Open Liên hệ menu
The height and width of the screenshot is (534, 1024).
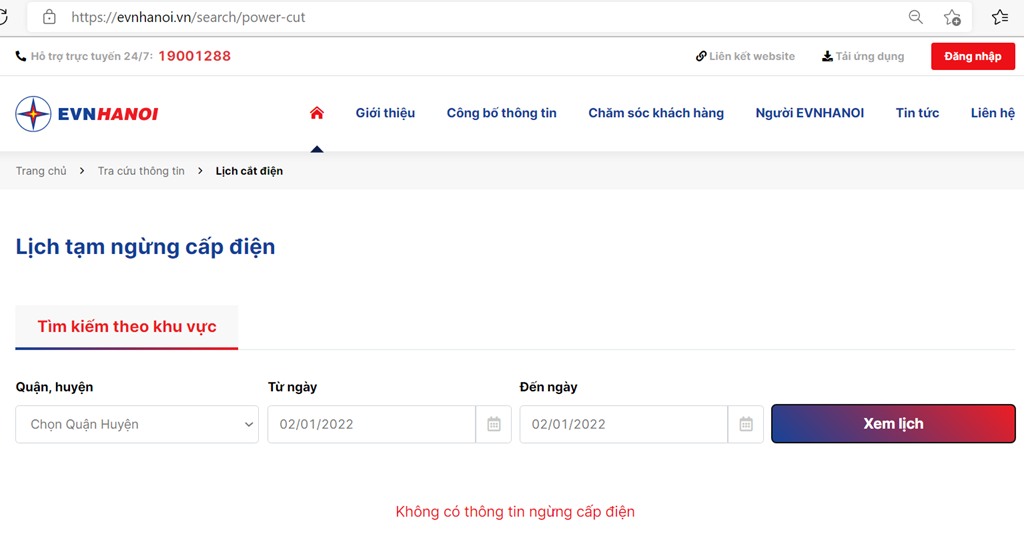[993, 113]
